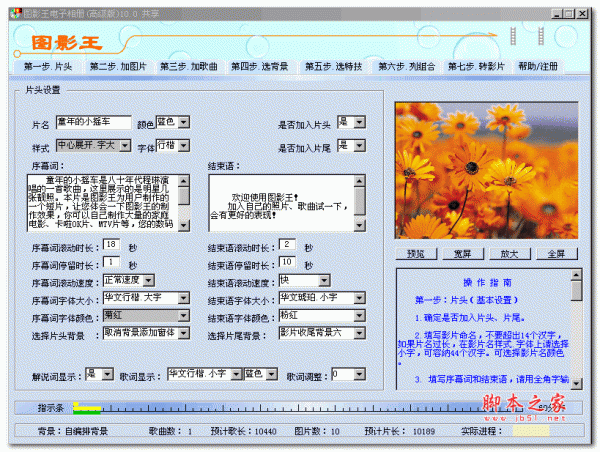Click the 序幕词滚动时长 field
Screen dimensions: 600x452
111,245
